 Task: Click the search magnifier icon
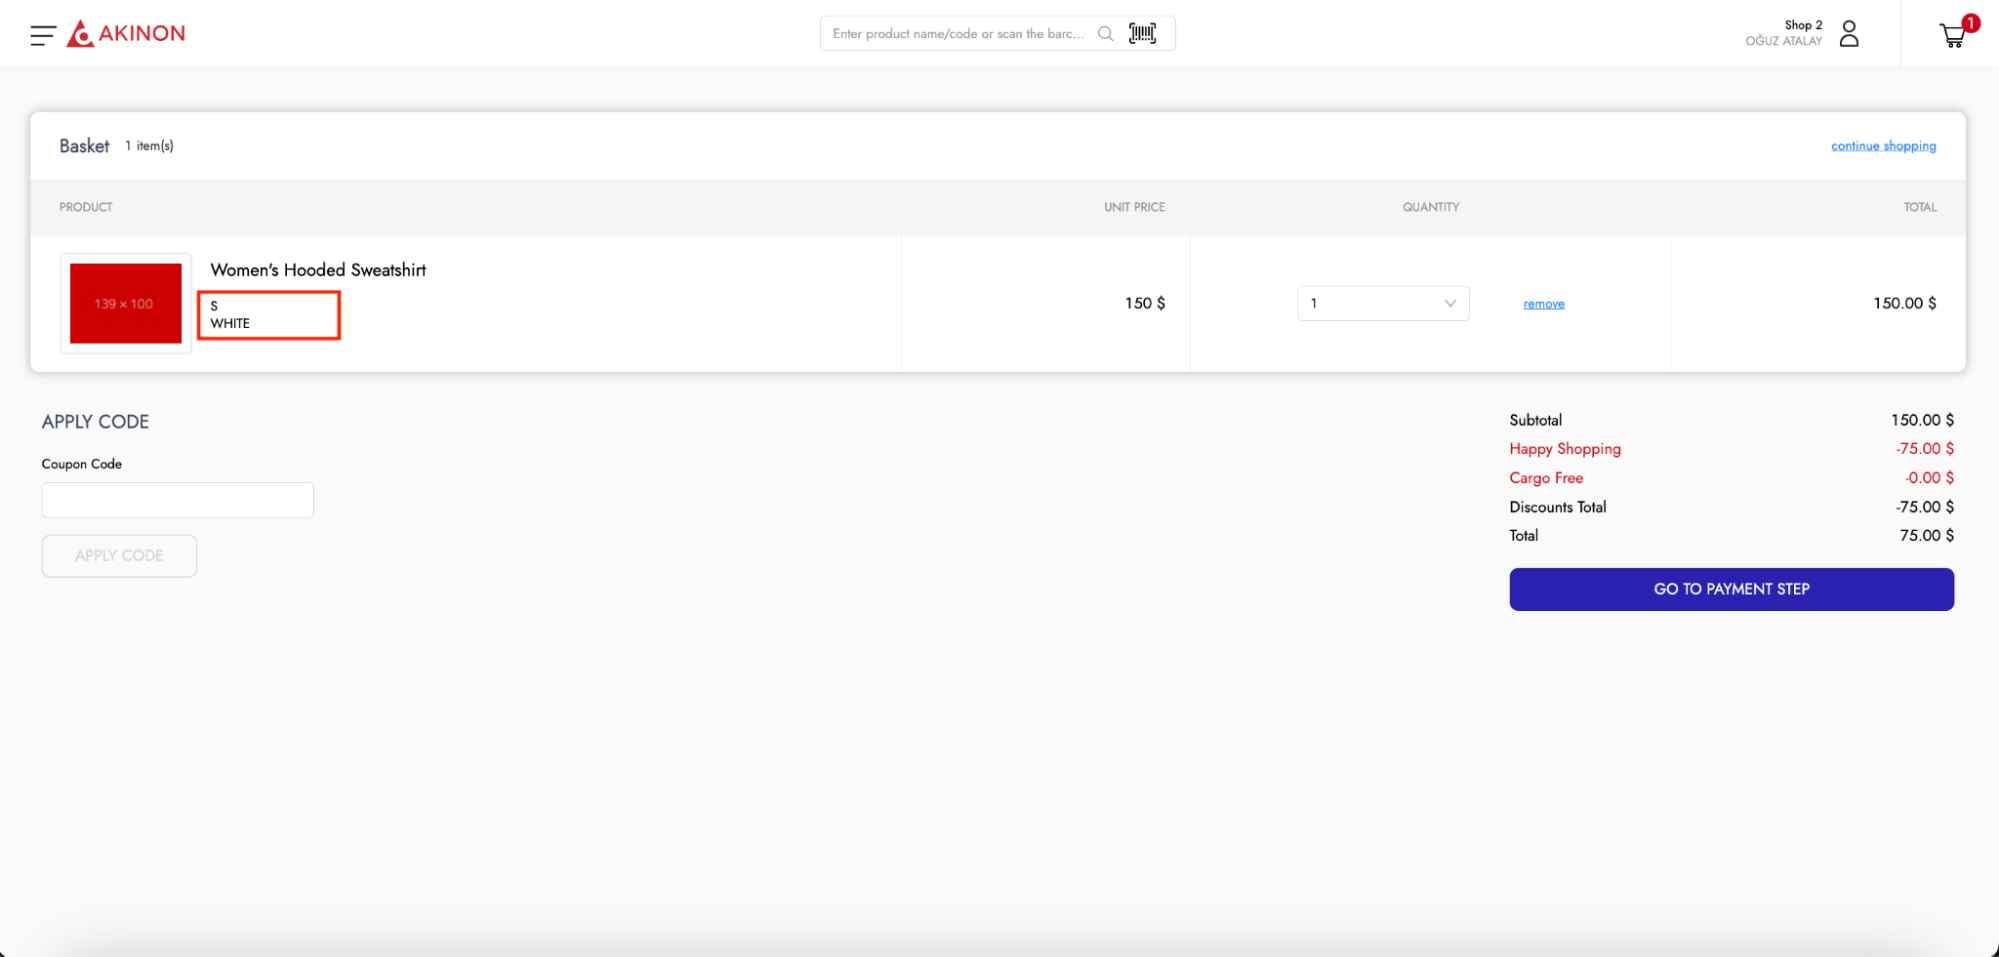[x=1105, y=34]
